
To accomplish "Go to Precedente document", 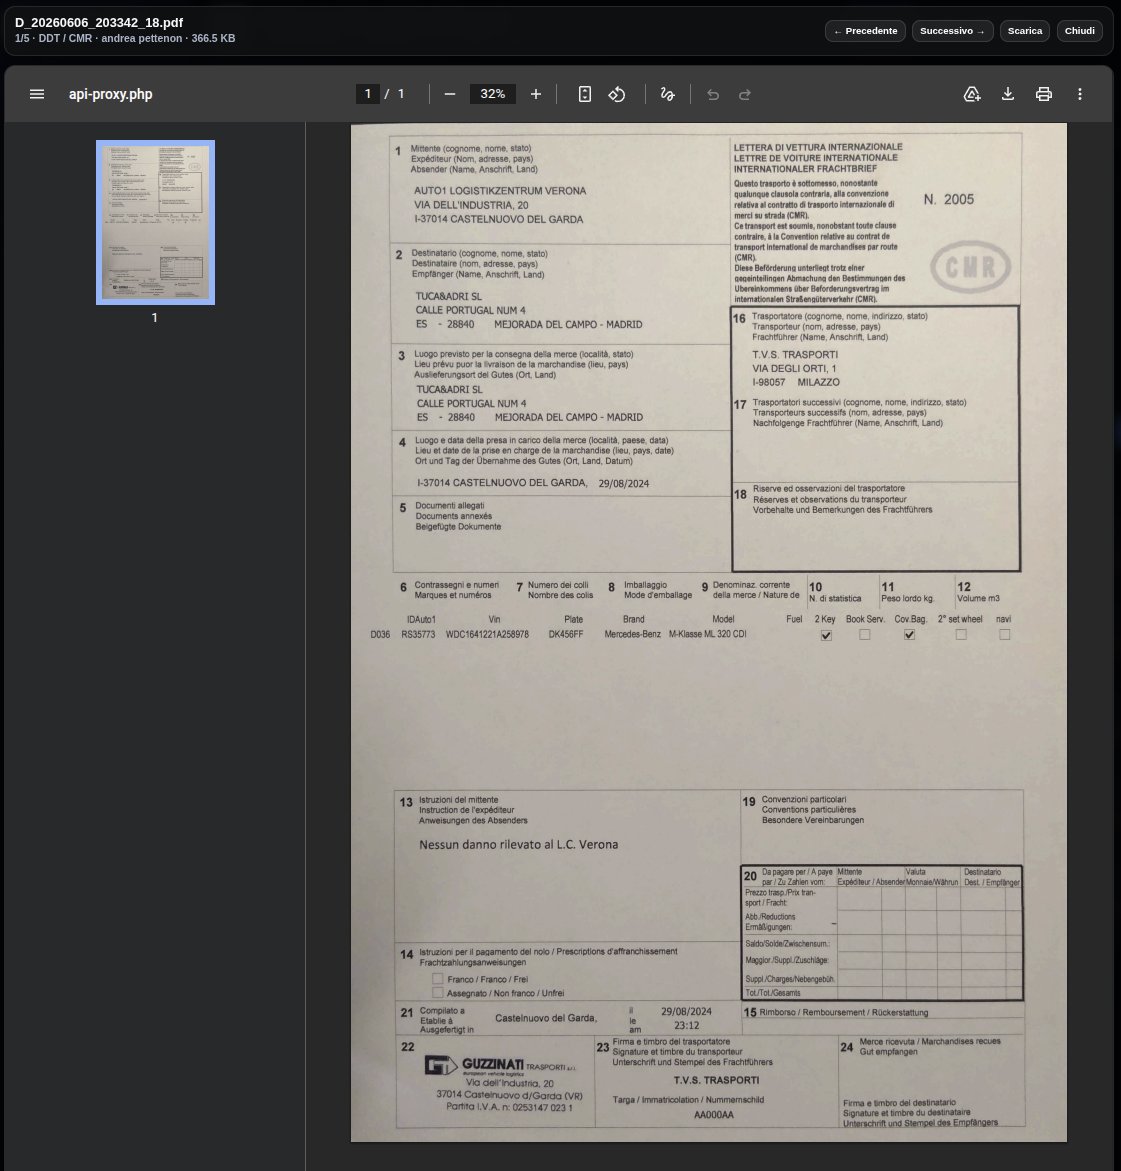I will (x=866, y=31).
